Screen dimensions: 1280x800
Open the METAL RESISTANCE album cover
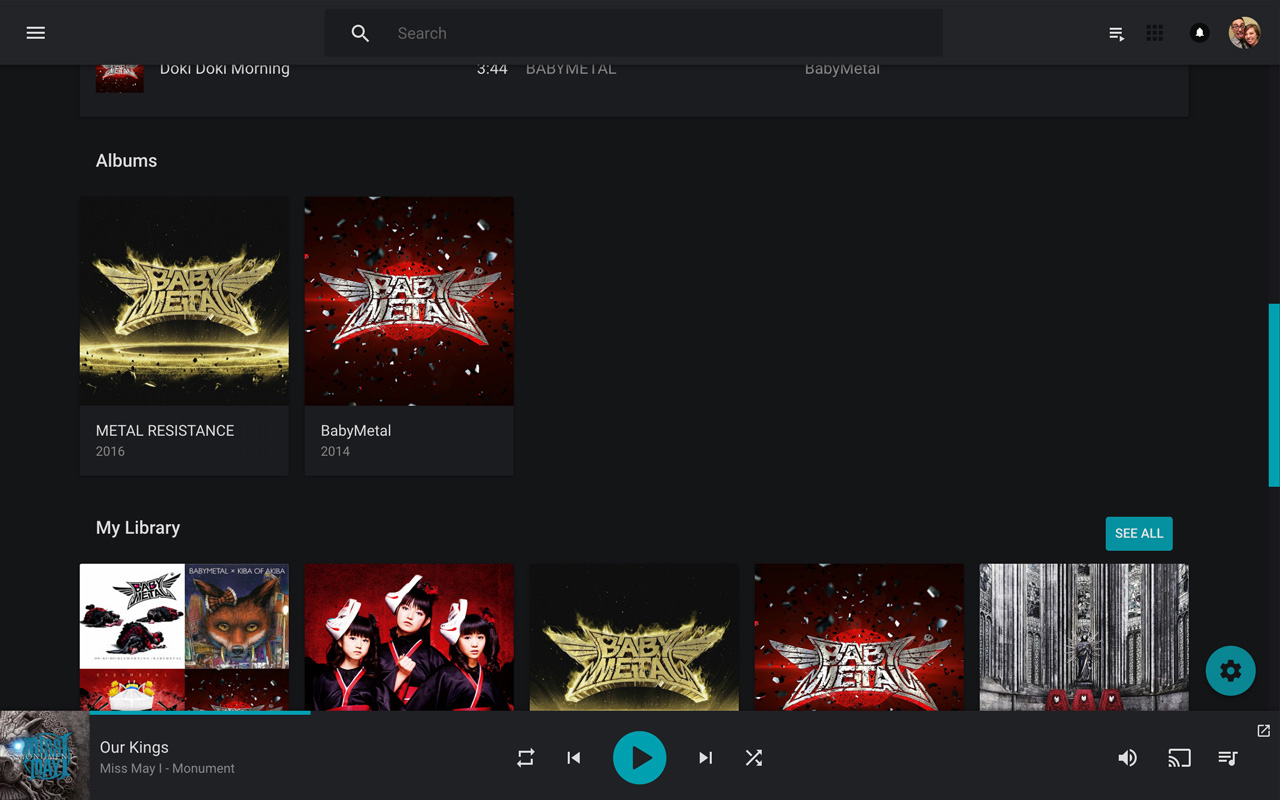pos(184,301)
